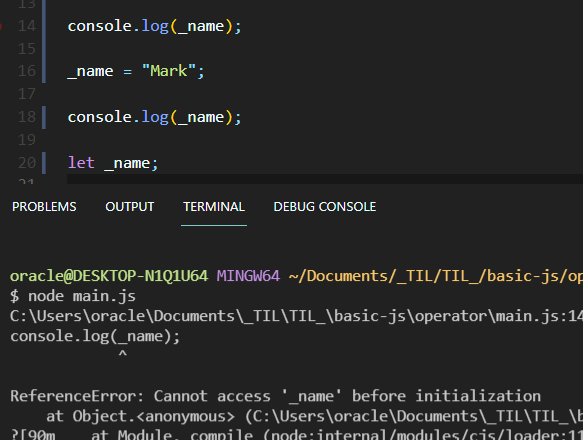Open the DEBUG CONSOLE tab

click(325, 207)
